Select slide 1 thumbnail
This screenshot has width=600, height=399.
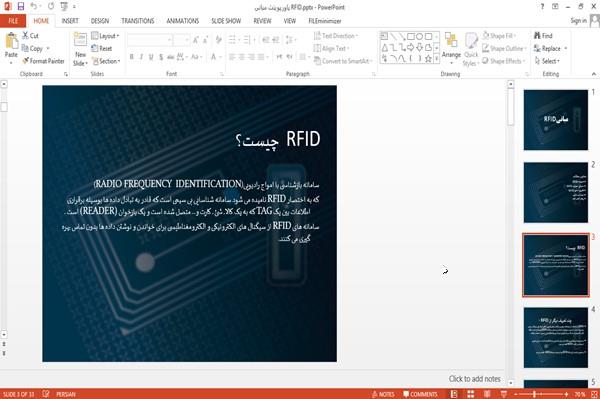[556, 120]
